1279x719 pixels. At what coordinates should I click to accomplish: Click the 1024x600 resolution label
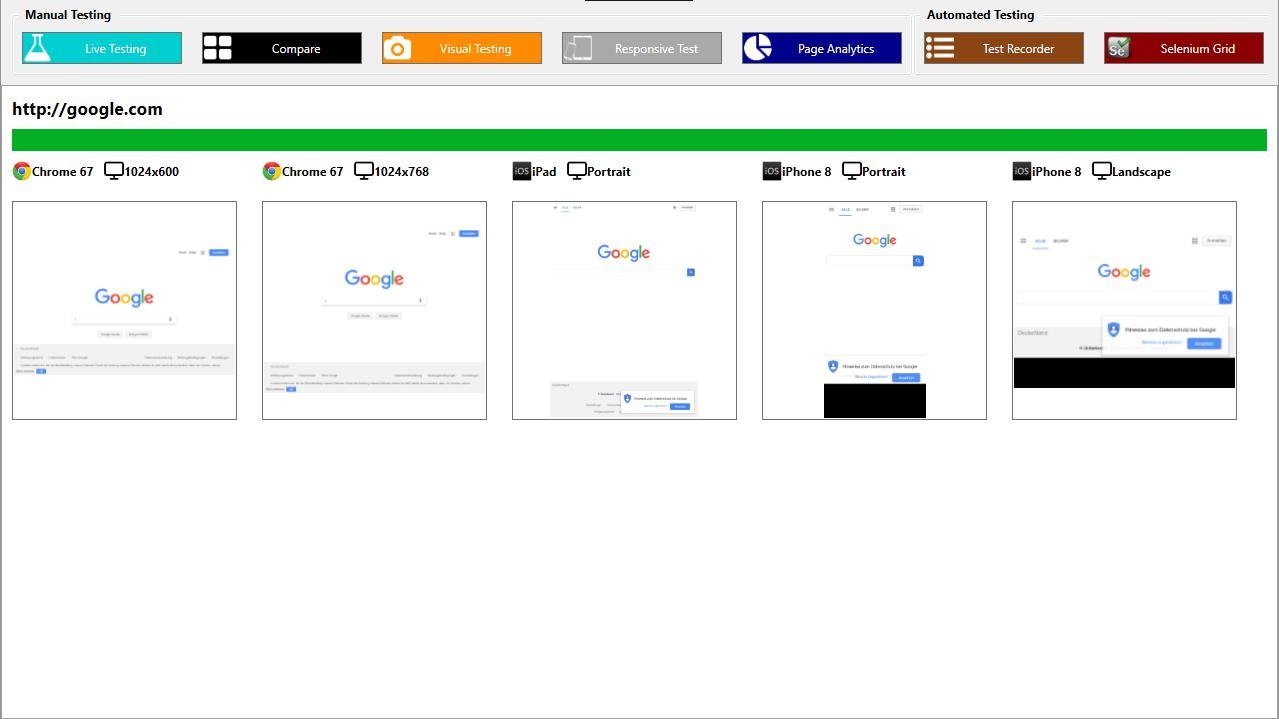152,172
